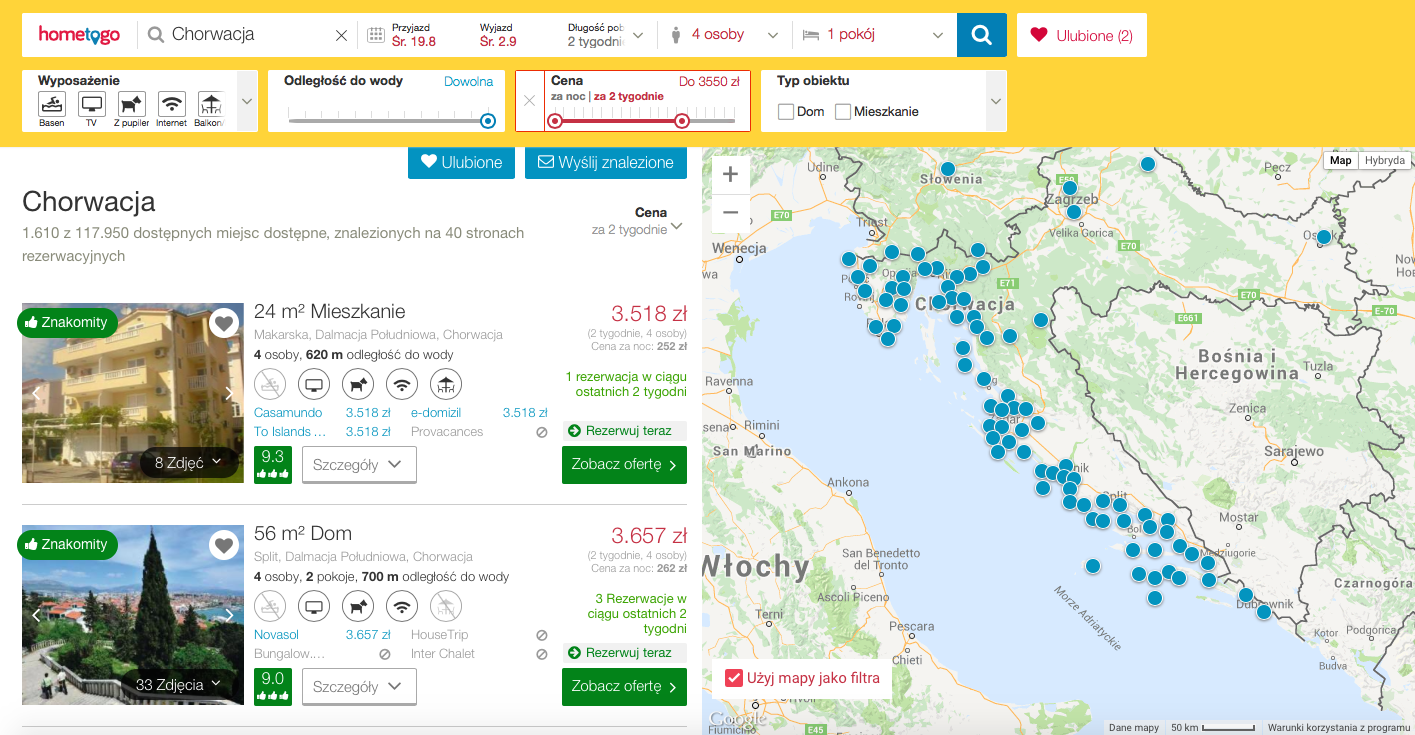The height and width of the screenshot is (735, 1415).
Task: Click the distance to water slider handle
Action: 487,121
